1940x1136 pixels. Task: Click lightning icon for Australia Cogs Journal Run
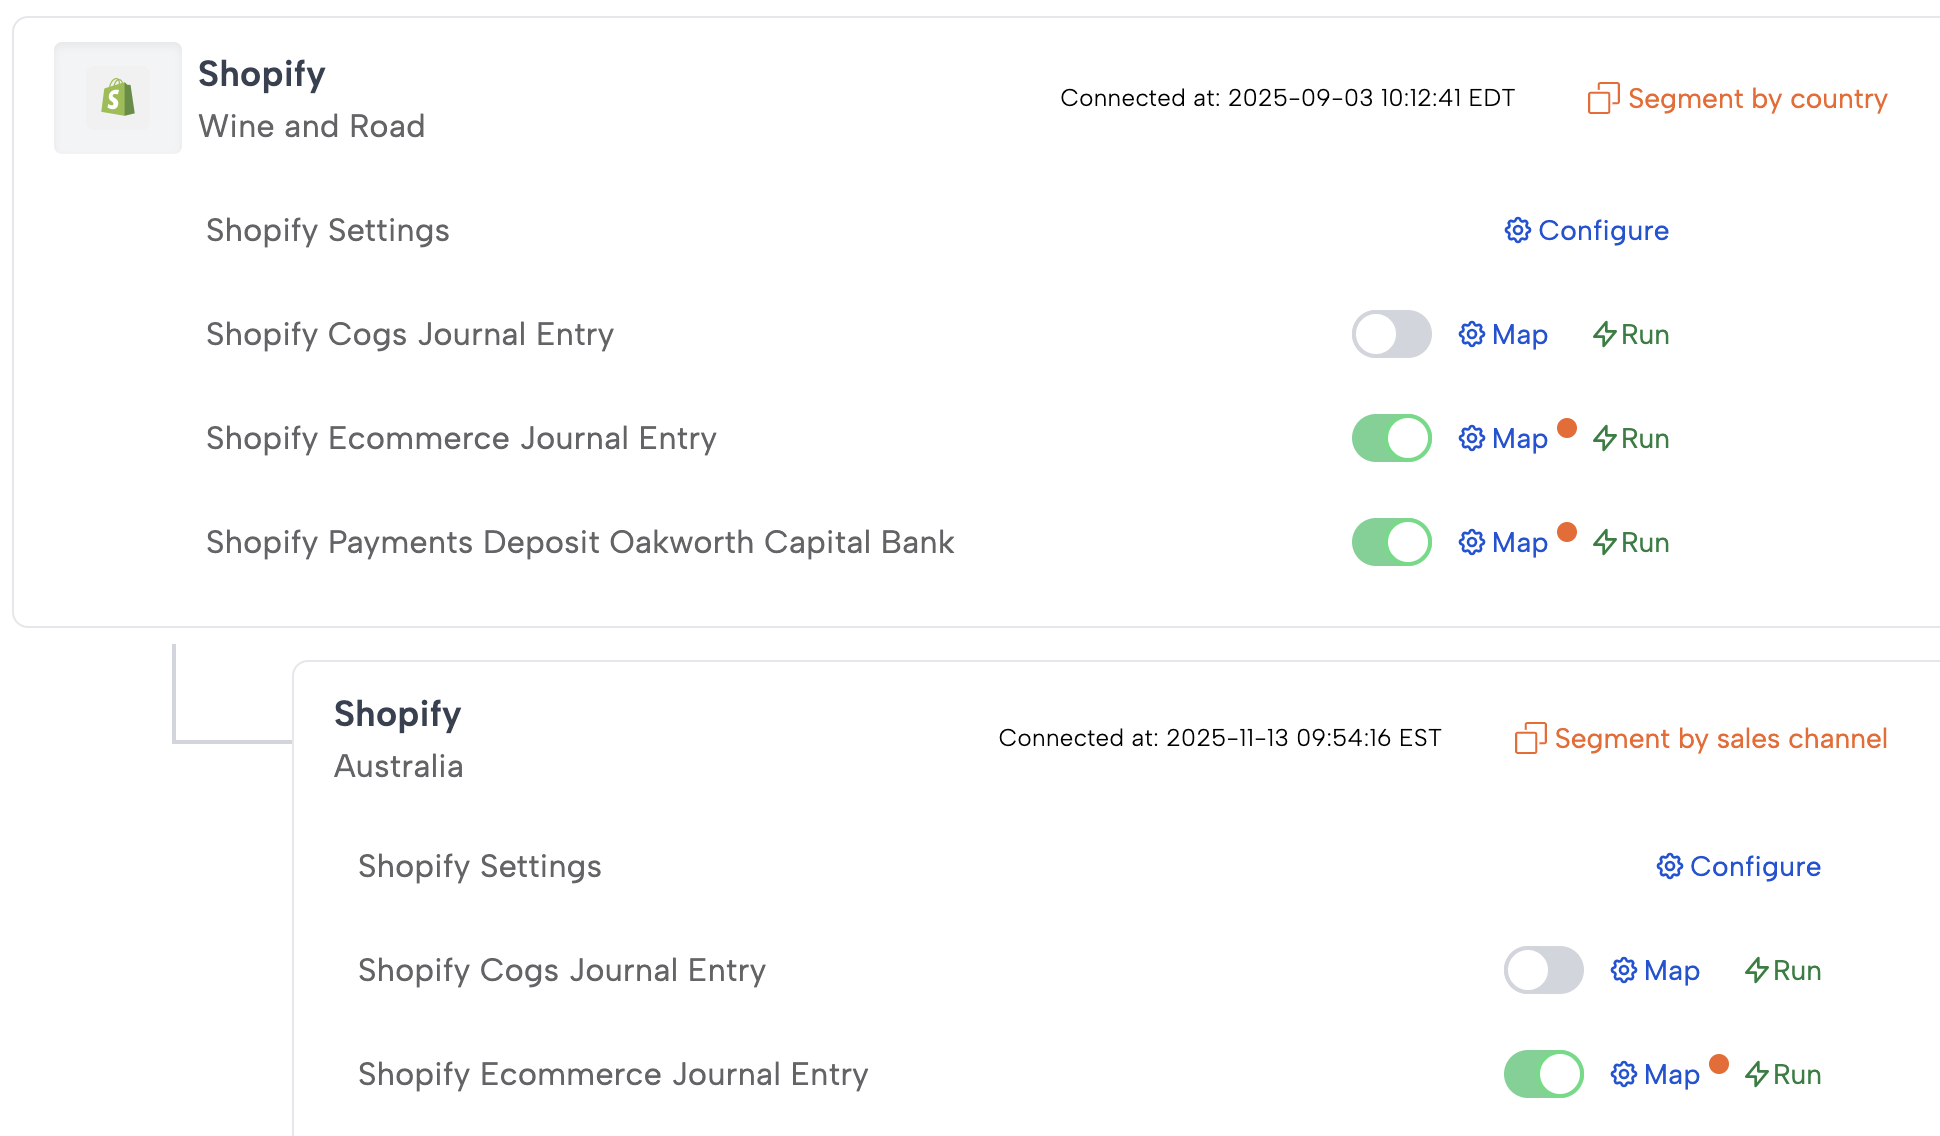pyautogui.click(x=1756, y=971)
